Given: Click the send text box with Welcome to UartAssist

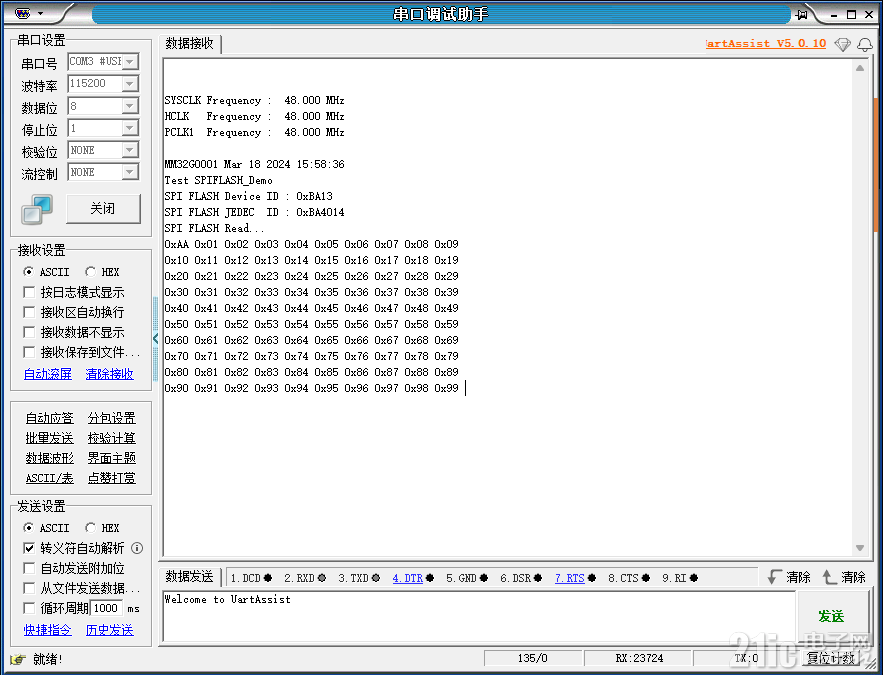Looking at the screenshot, I should pyautogui.click(x=479, y=616).
